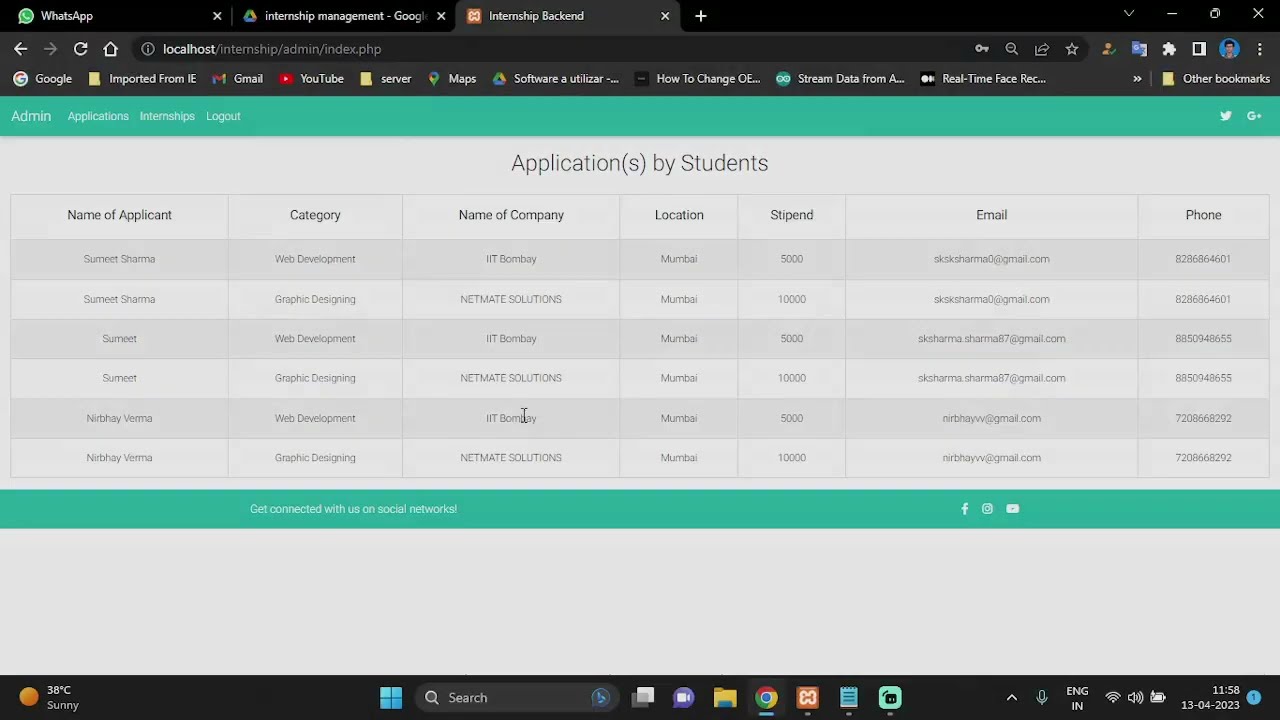Click the Chrome profile avatar

(1230, 49)
